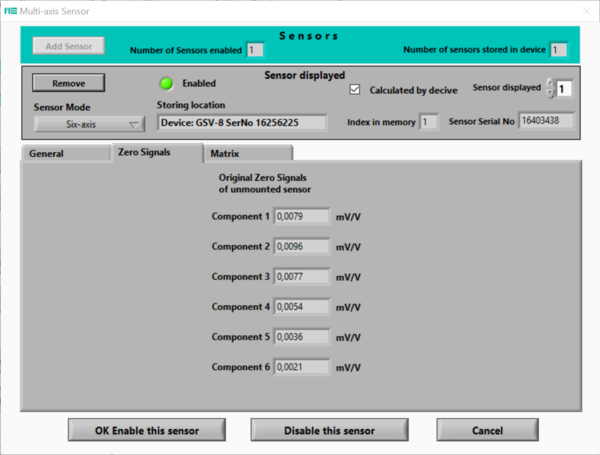This screenshot has height=455, width=600.
Task: Click the Component 1 value field
Action: [x=301, y=216]
